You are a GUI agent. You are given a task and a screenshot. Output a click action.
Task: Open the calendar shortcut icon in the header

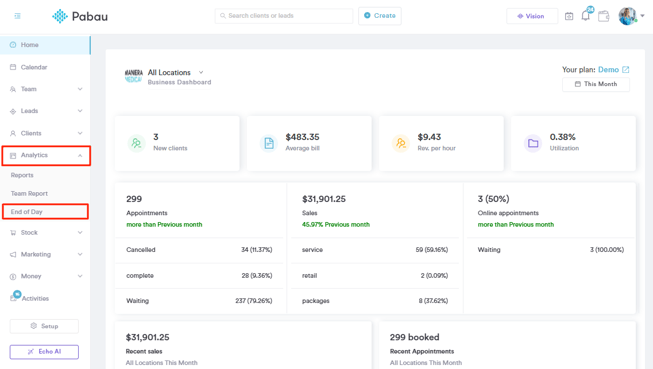[x=569, y=16]
